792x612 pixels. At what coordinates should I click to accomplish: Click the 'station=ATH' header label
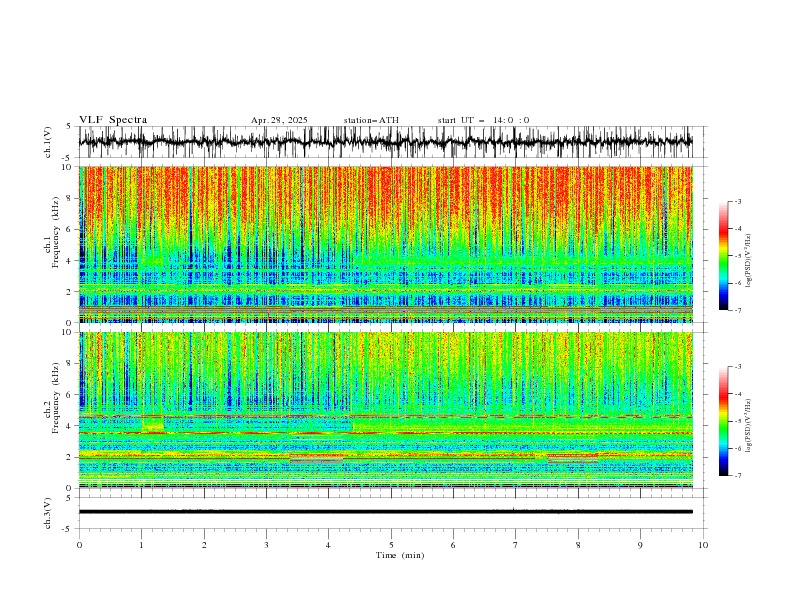pyautogui.click(x=371, y=120)
